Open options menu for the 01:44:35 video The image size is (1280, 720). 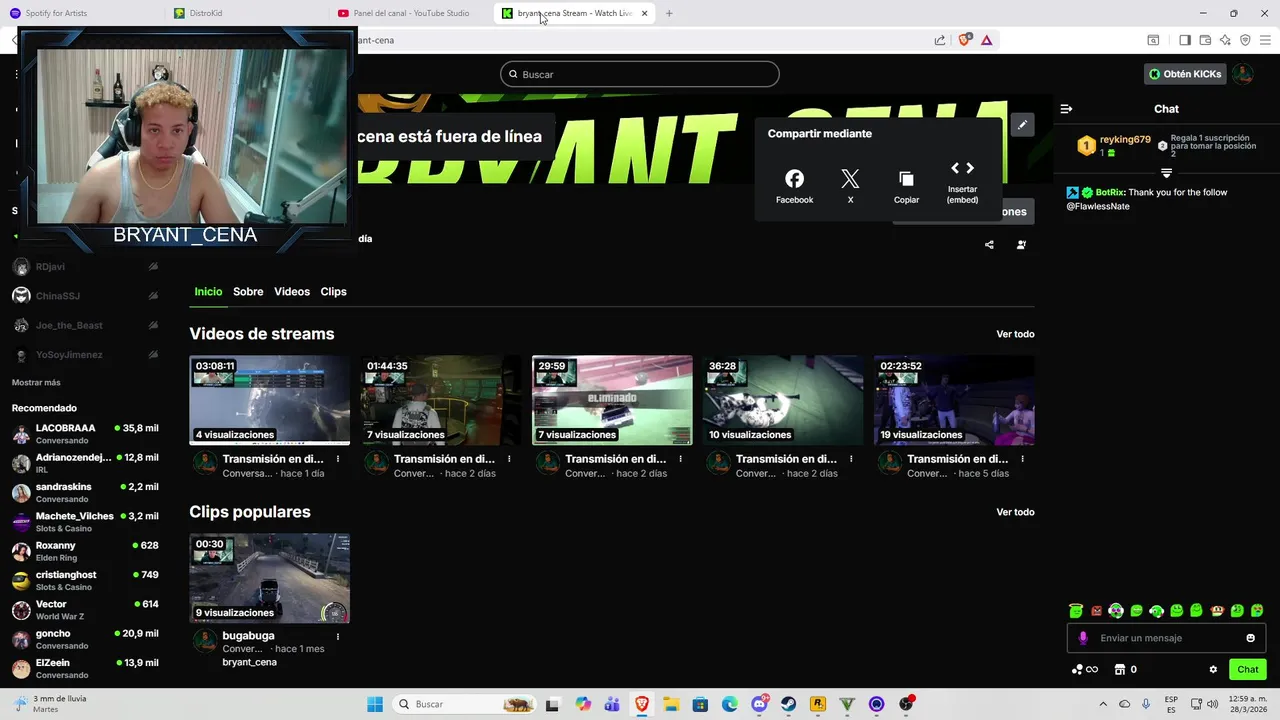click(509, 459)
